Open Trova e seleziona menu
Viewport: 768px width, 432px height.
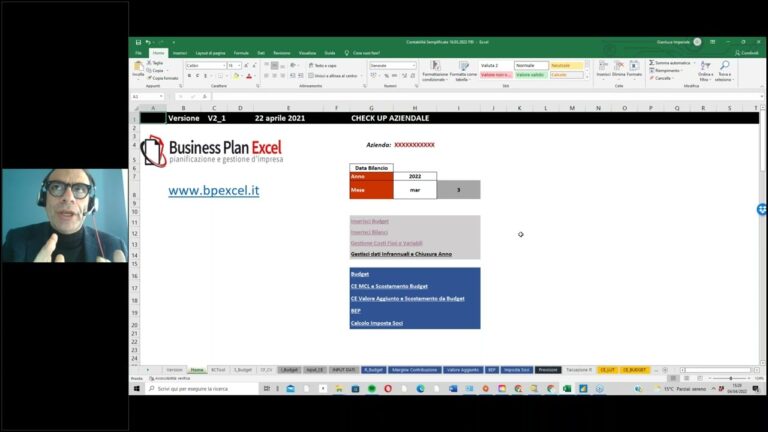point(724,71)
